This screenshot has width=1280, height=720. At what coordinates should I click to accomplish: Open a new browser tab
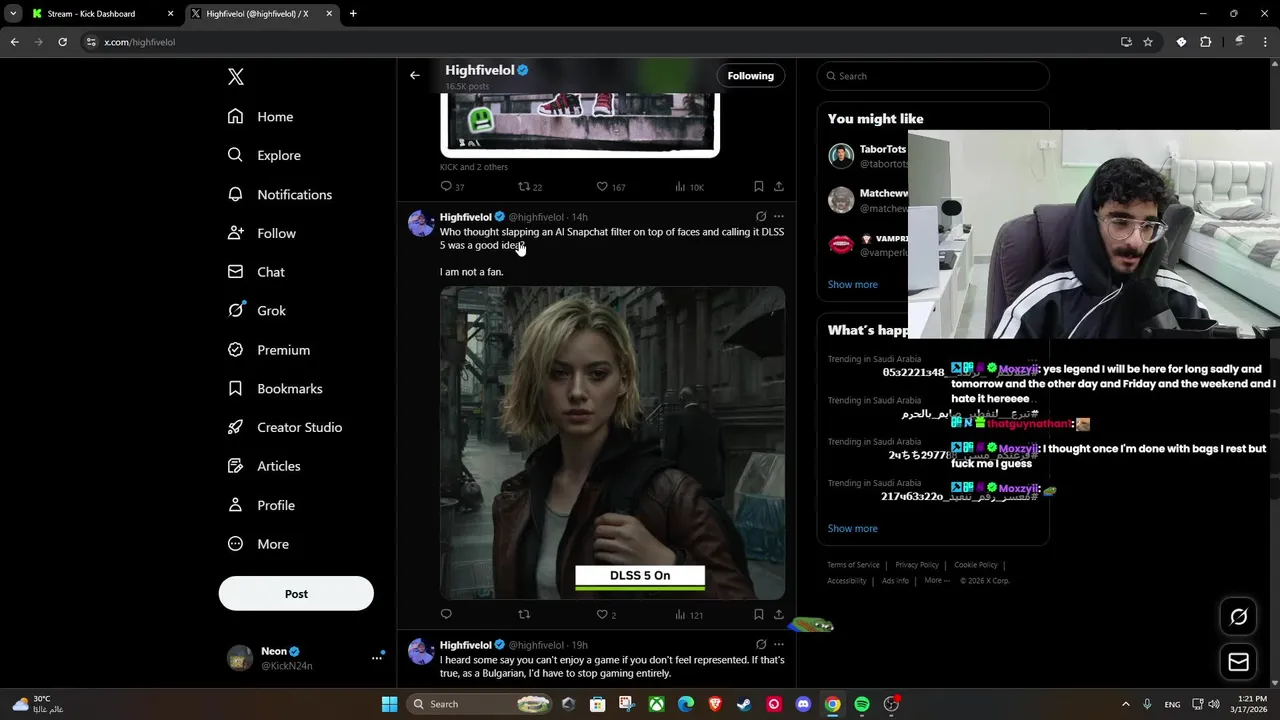tap(353, 14)
